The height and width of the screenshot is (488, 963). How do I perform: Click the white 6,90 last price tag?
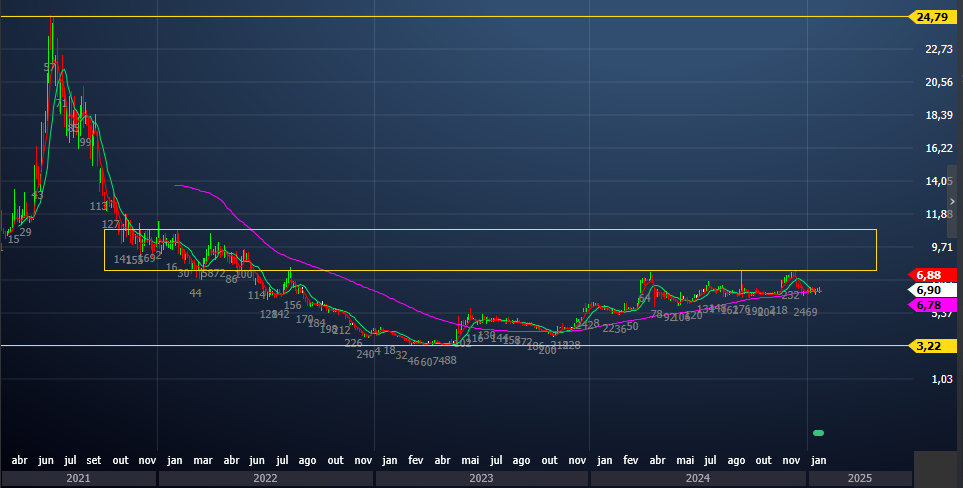931,290
